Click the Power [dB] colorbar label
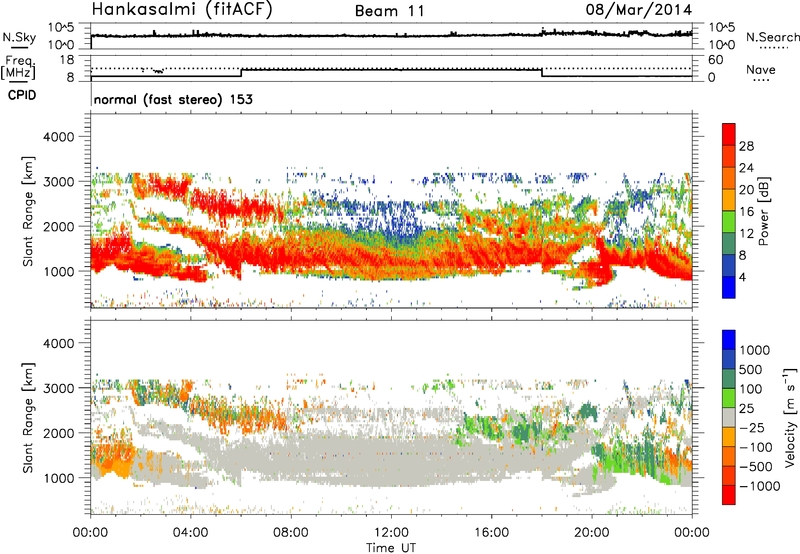This screenshot has height=554, width=800. pyautogui.click(x=764, y=211)
